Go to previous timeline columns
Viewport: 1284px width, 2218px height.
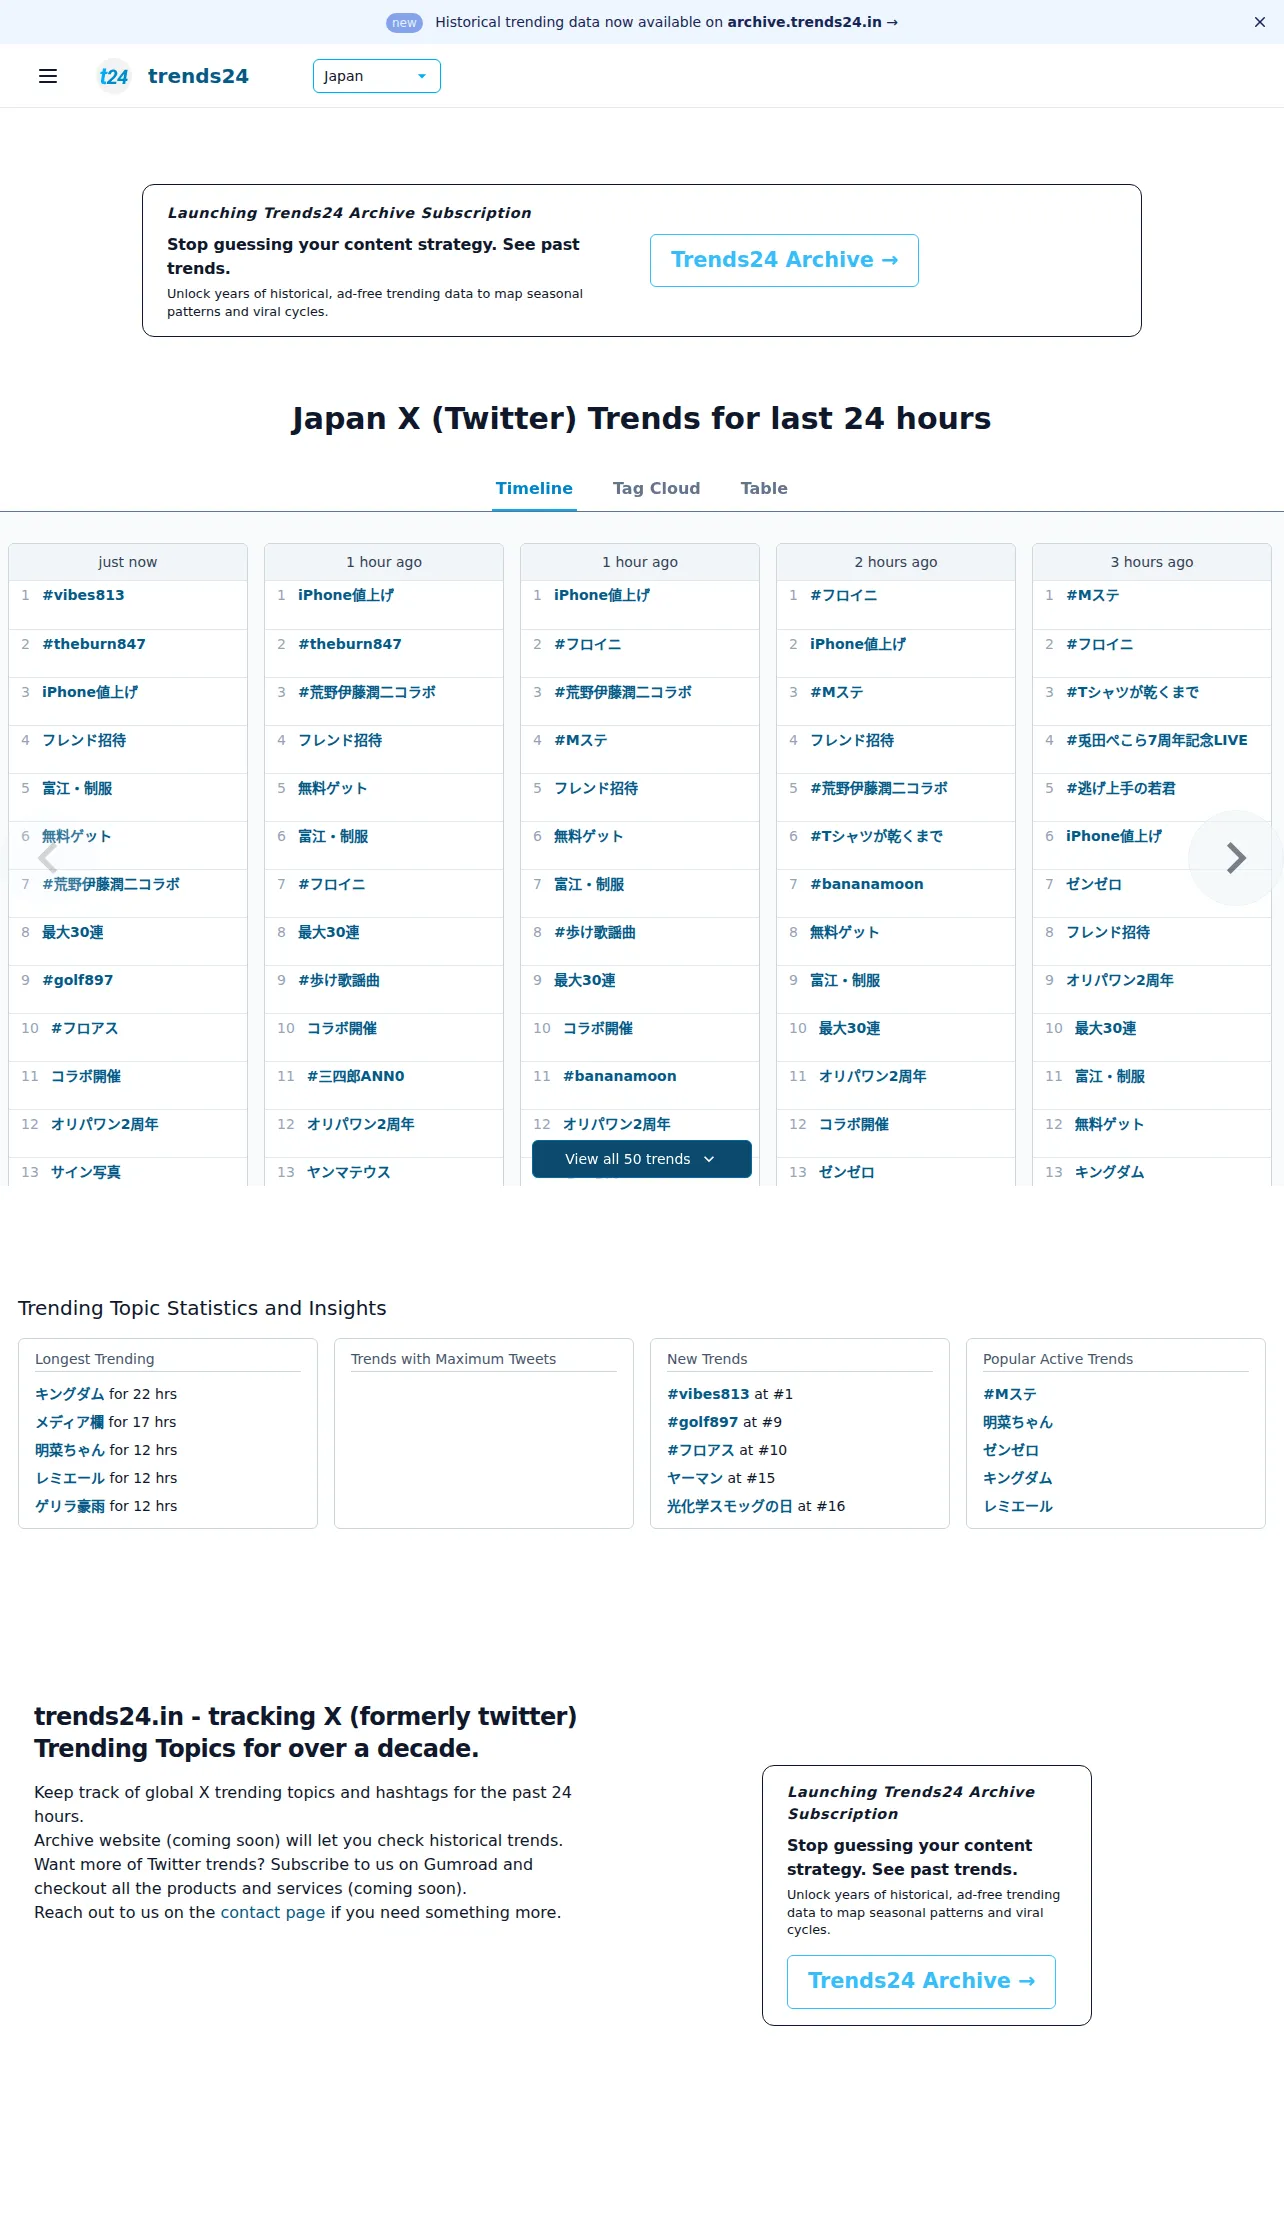click(47, 858)
